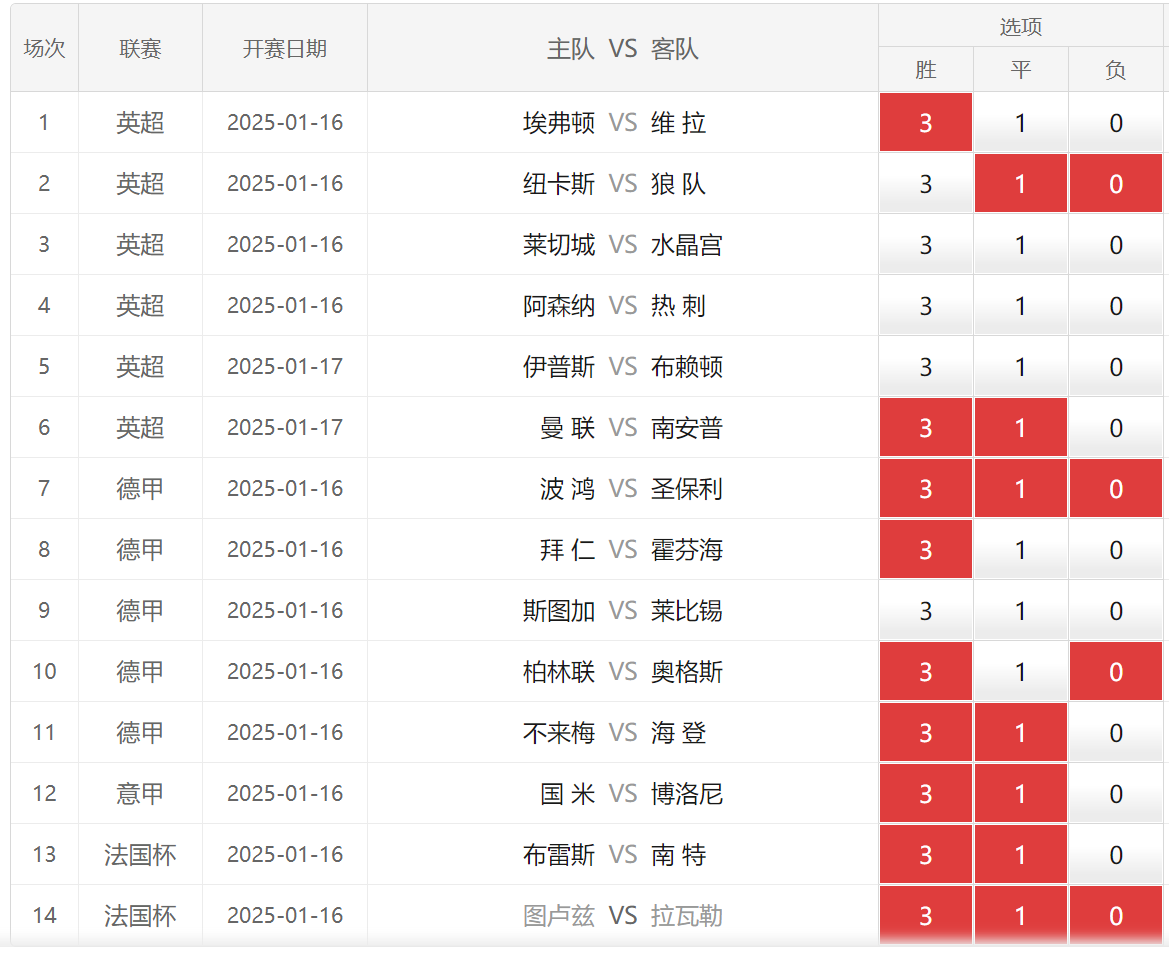Toggle draw option 1 for 国米 vs 博洛尼

1021,795
